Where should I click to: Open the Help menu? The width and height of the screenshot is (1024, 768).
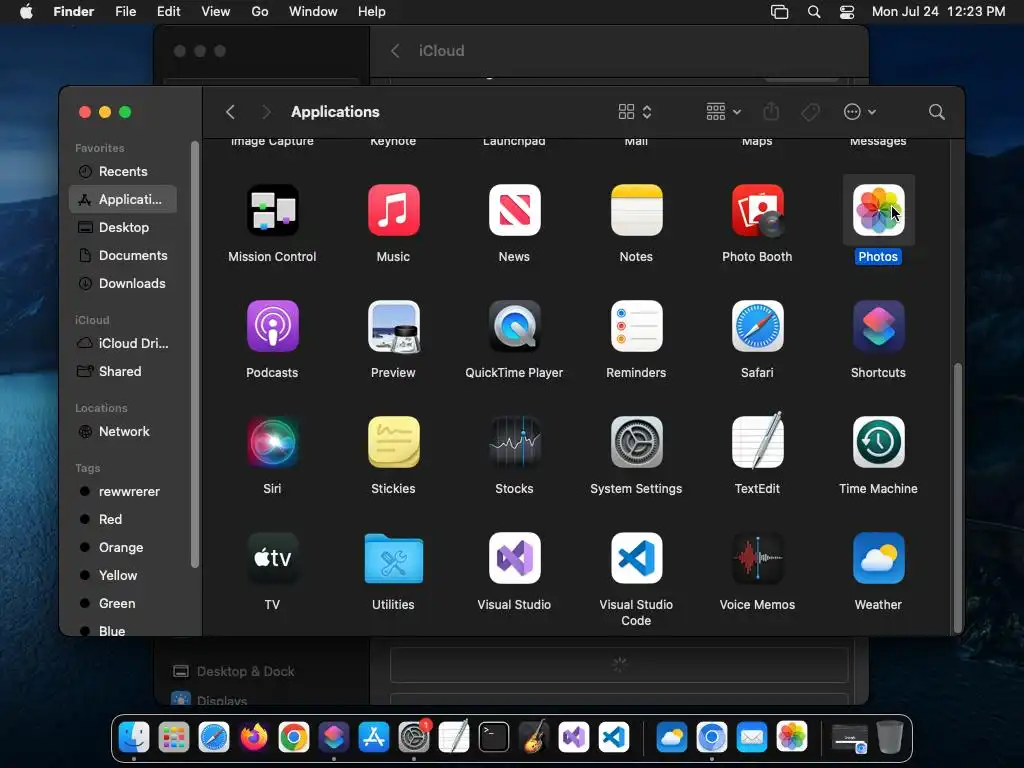(372, 11)
